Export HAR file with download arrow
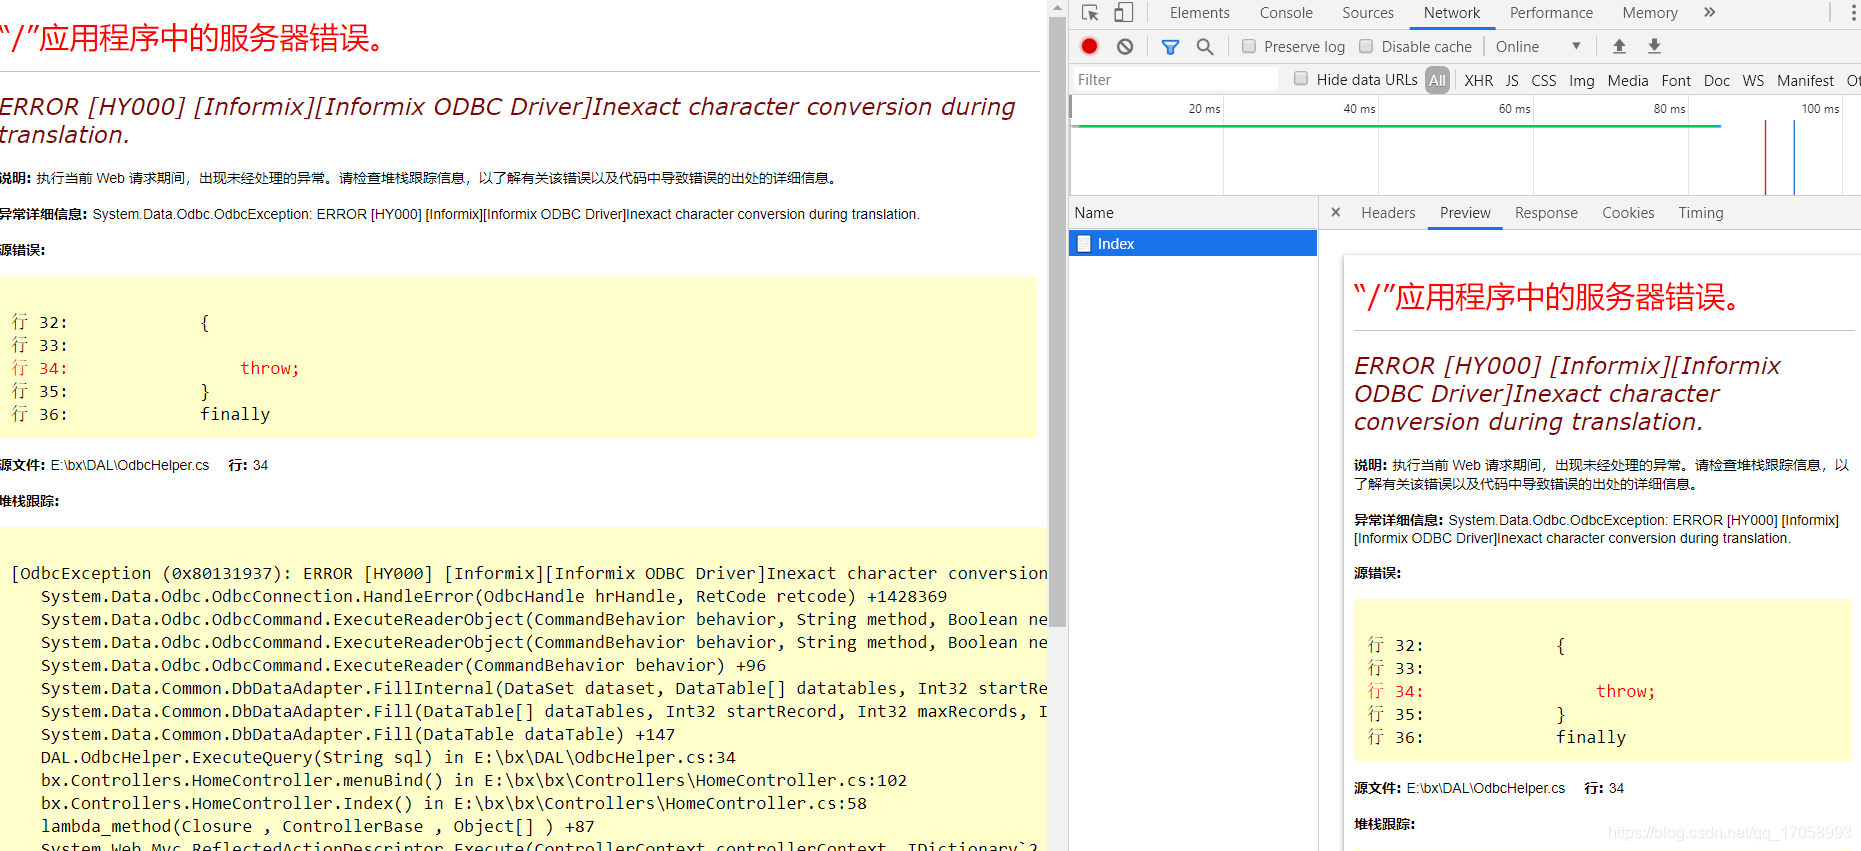 pos(1654,46)
